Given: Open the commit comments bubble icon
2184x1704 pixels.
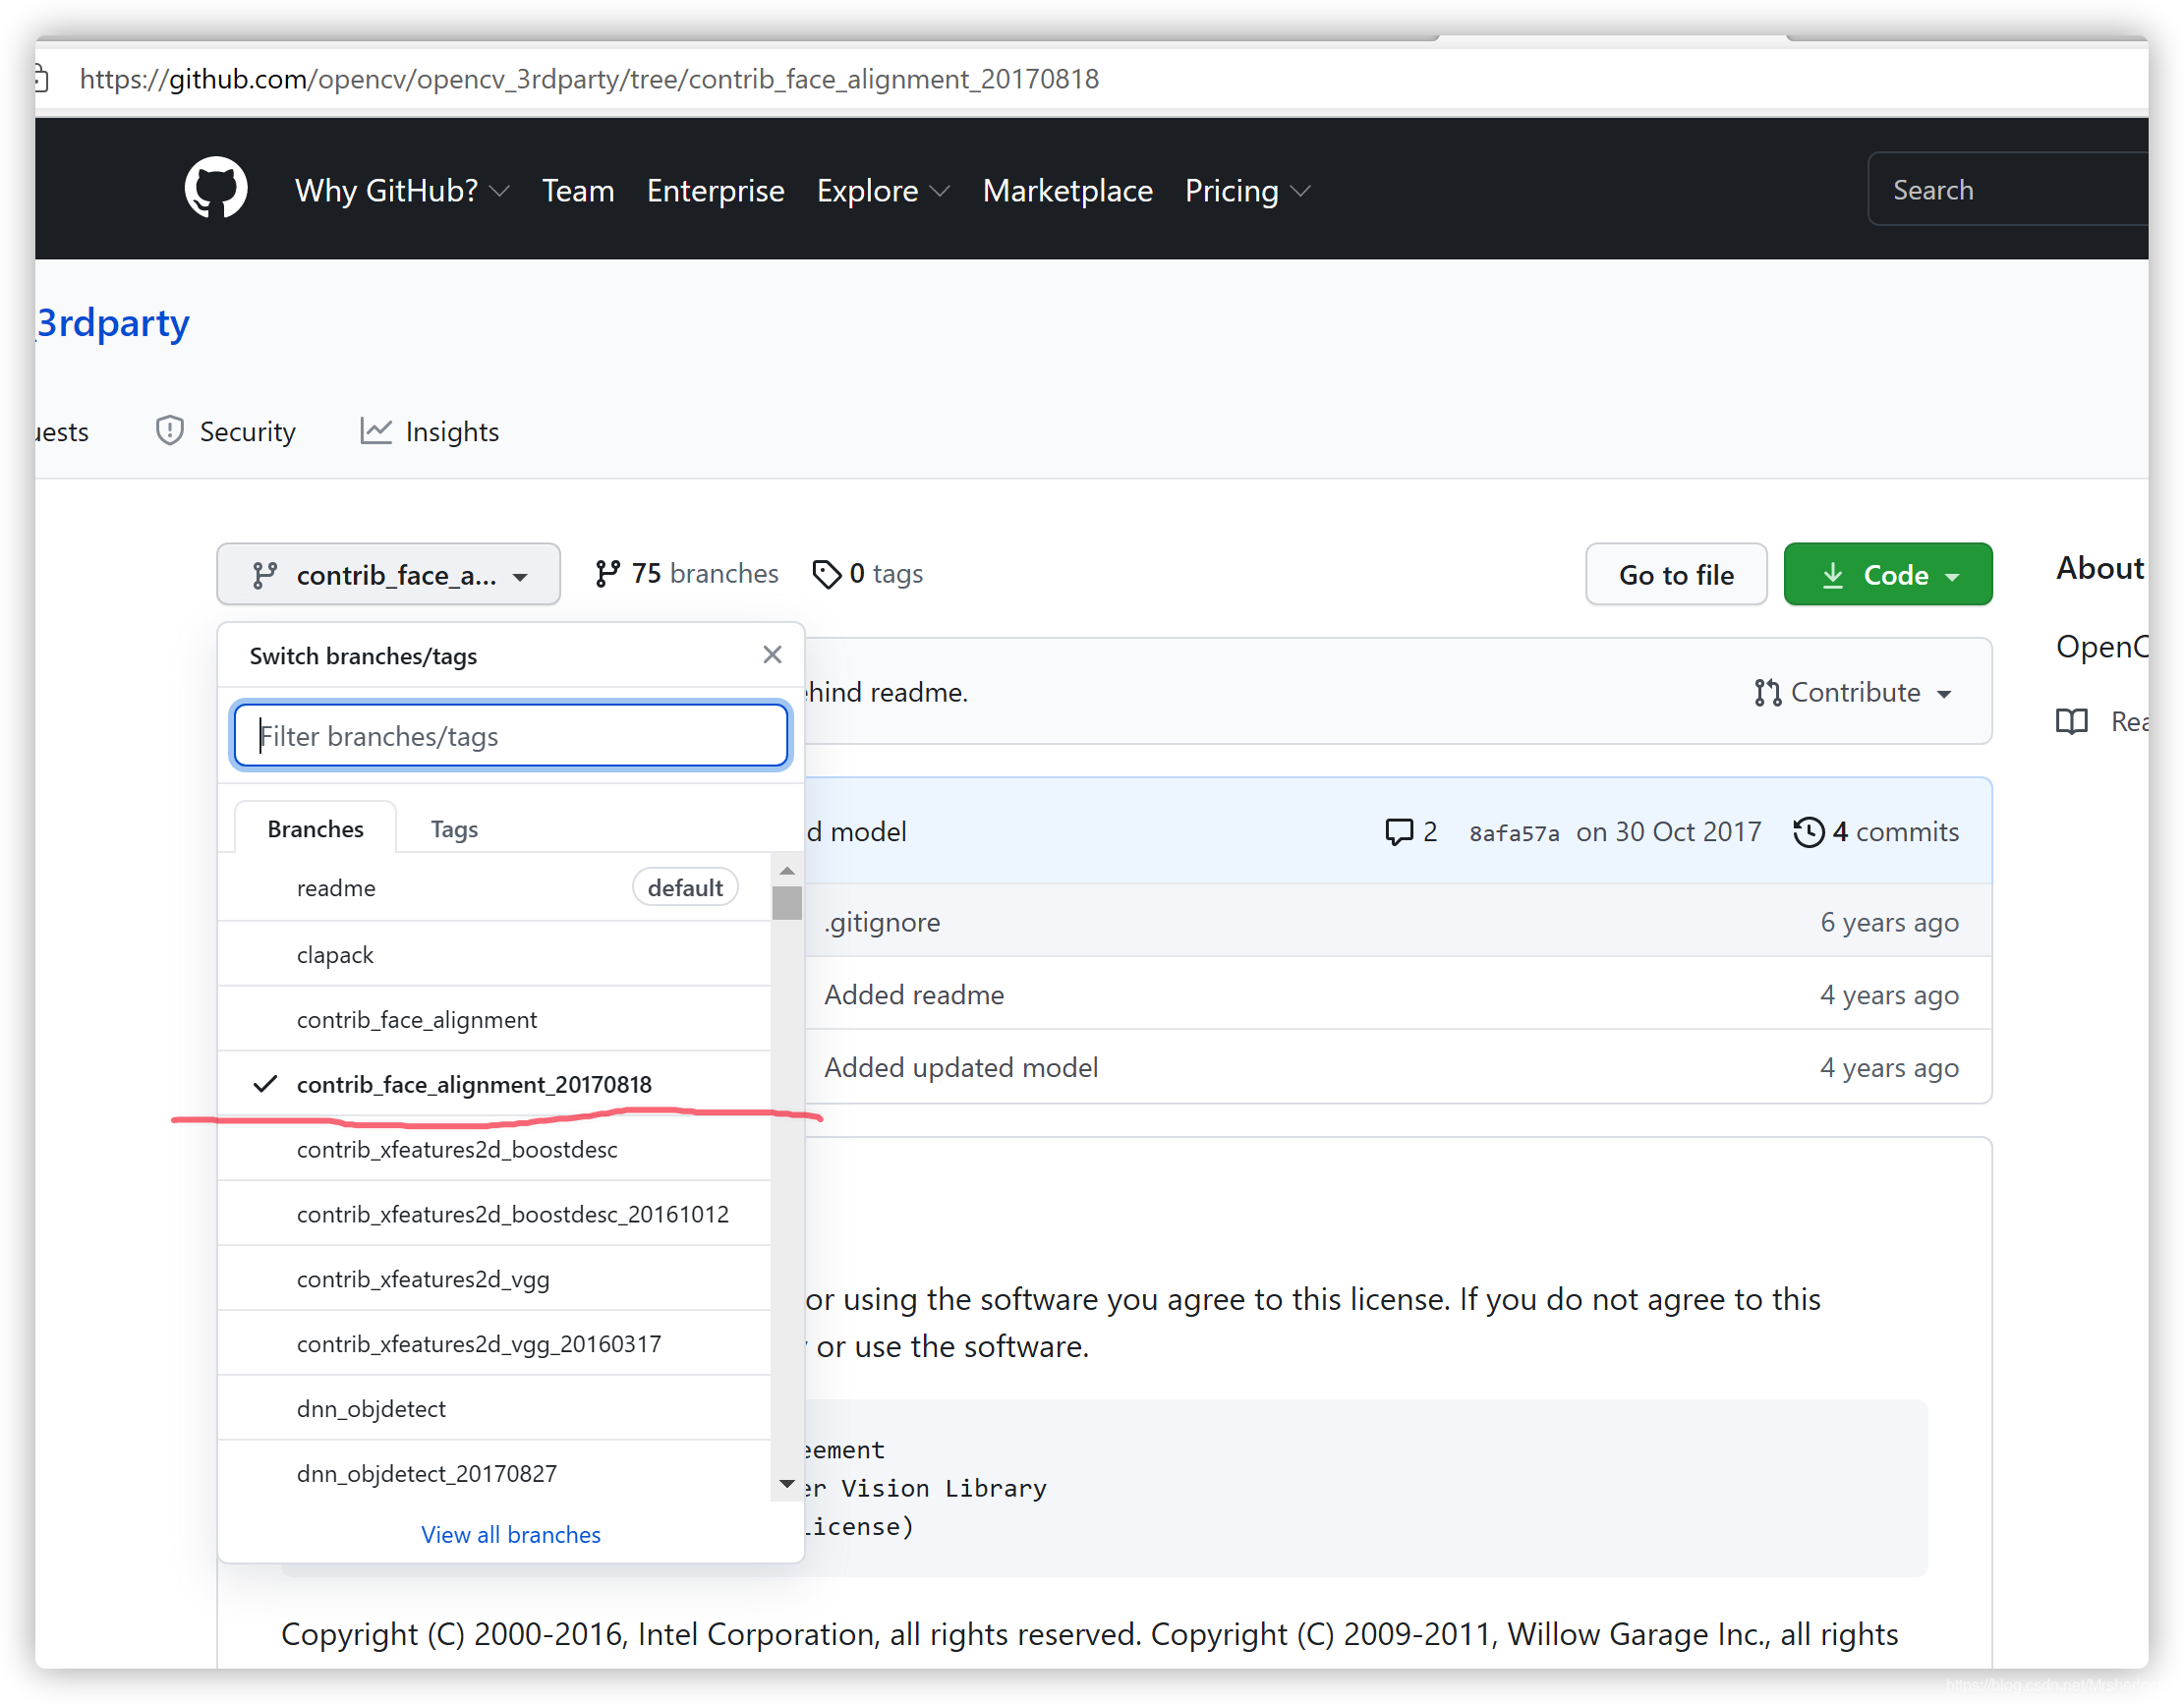Looking at the screenshot, I should point(1398,832).
